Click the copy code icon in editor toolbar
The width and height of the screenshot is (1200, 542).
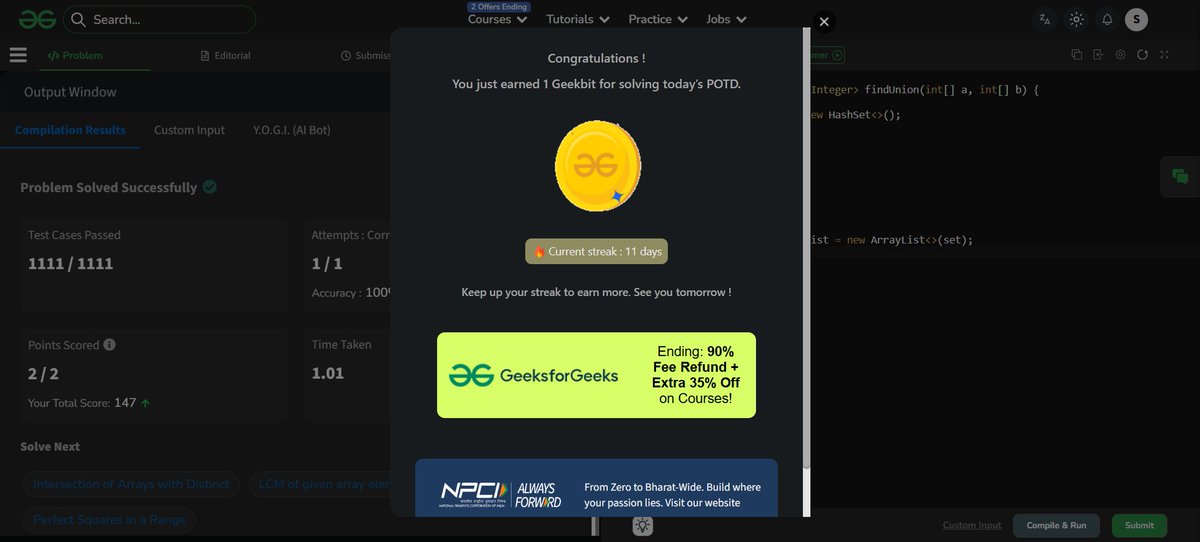pos(1077,55)
